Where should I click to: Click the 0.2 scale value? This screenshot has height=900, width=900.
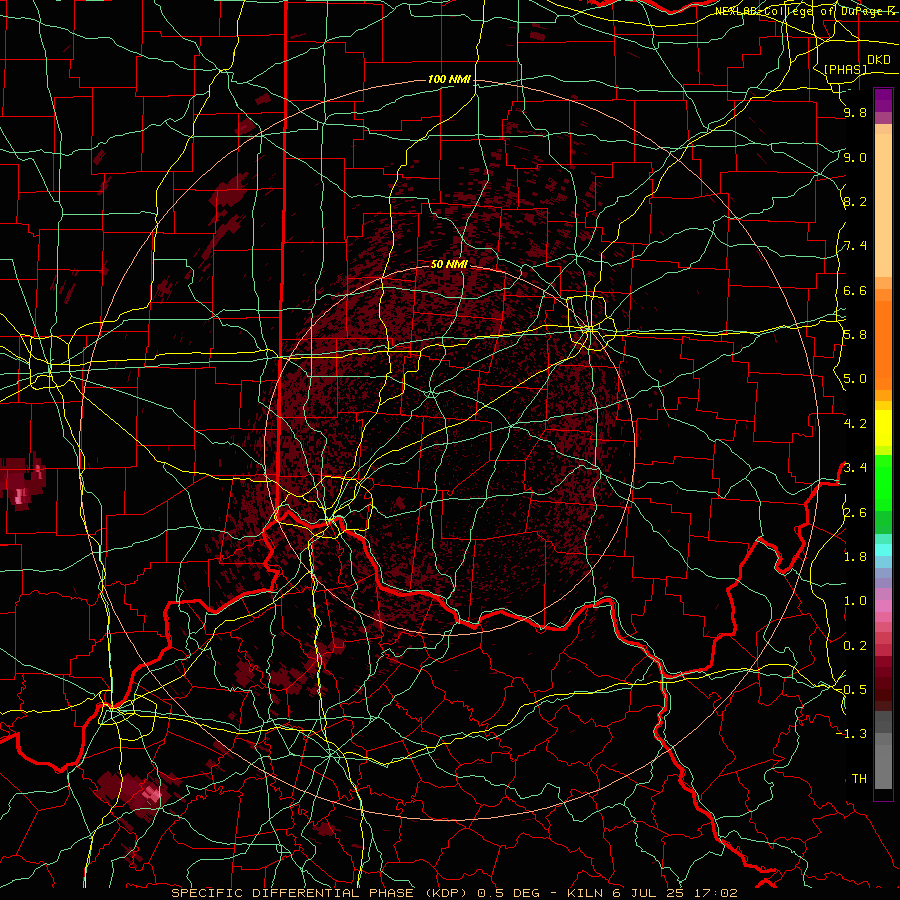[x=855, y=646]
